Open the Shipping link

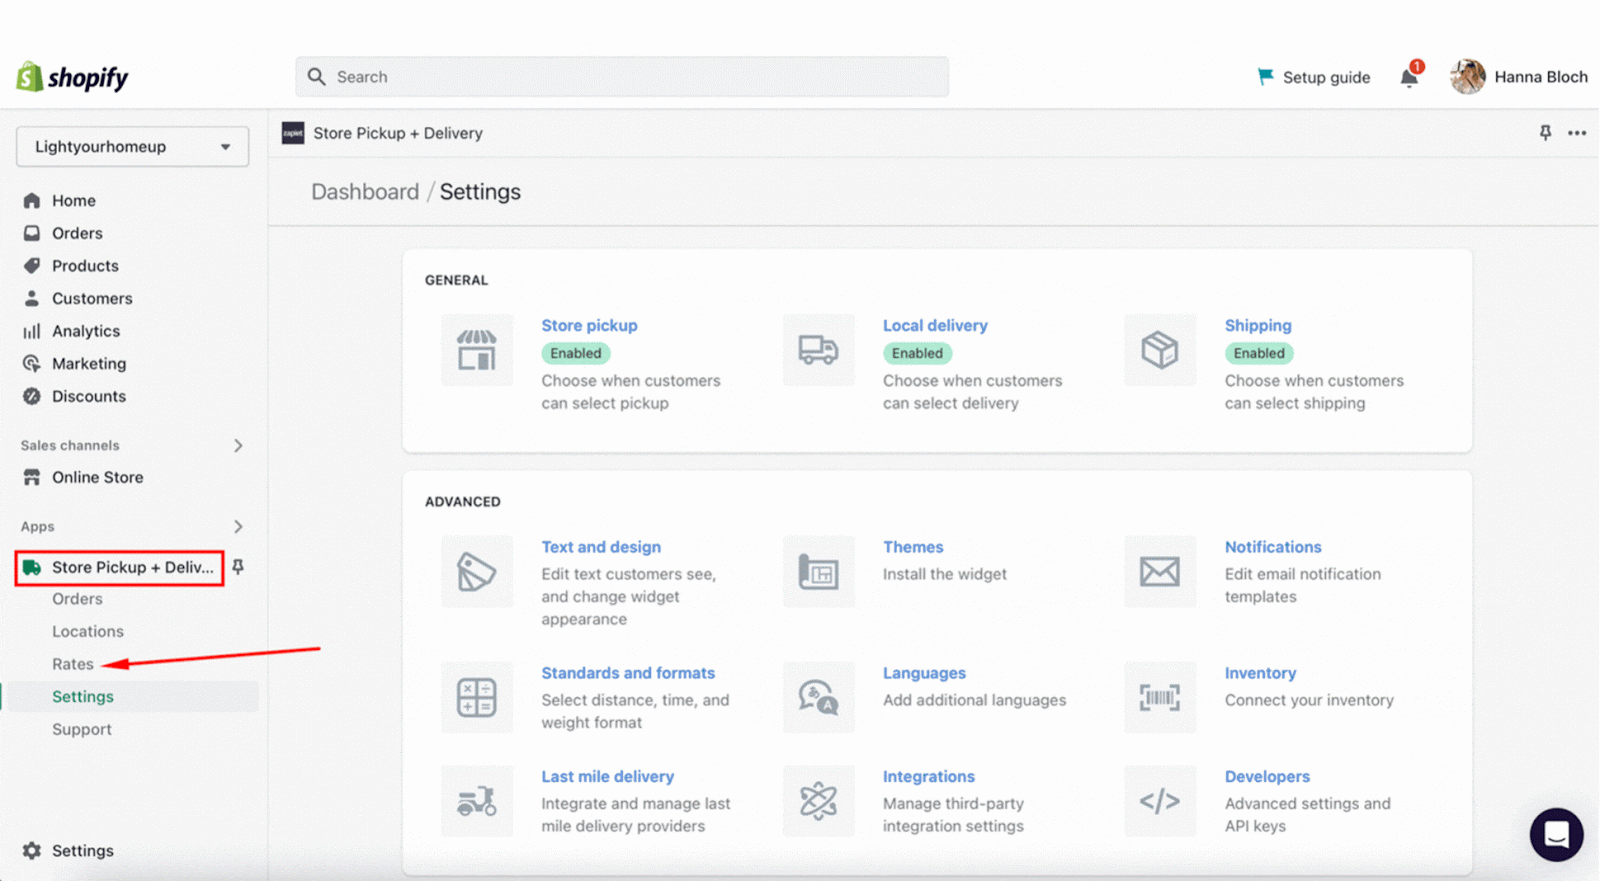point(1258,326)
